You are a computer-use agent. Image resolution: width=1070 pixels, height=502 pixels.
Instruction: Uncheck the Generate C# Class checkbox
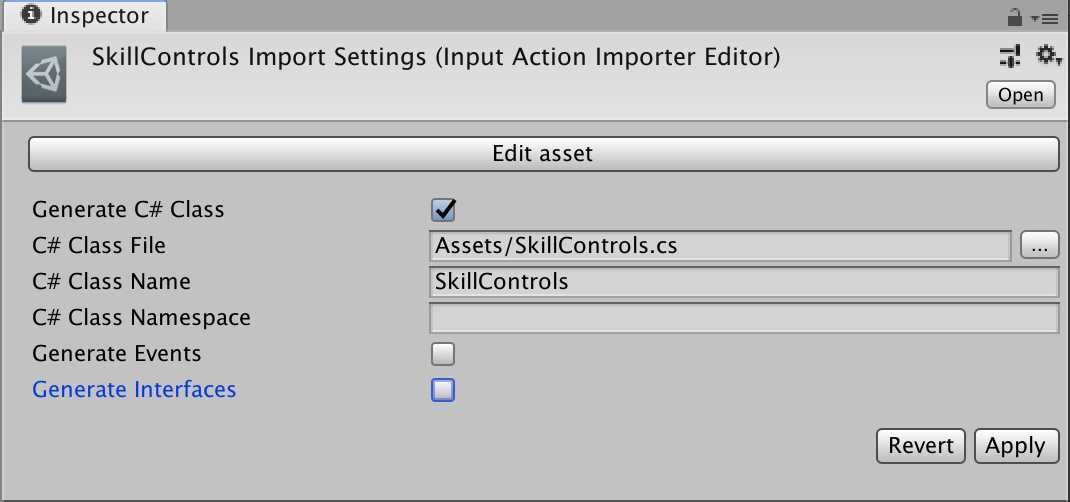pyautogui.click(x=443, y=209)
